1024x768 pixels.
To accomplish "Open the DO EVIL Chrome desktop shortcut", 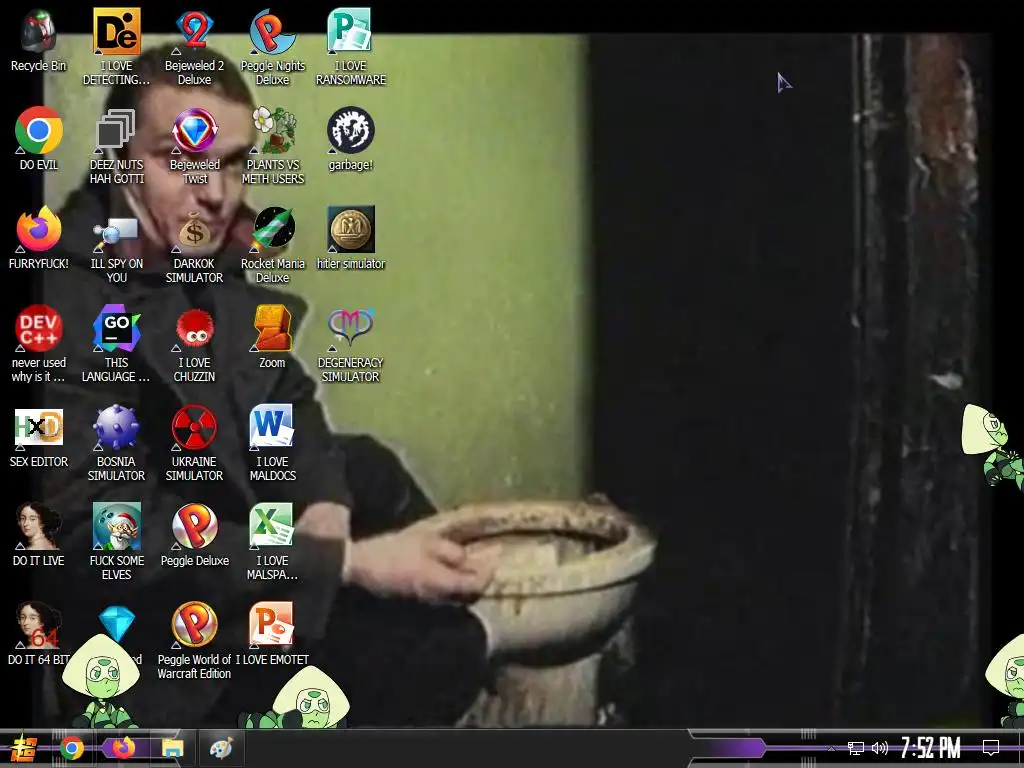I will [x=39, y=138].
